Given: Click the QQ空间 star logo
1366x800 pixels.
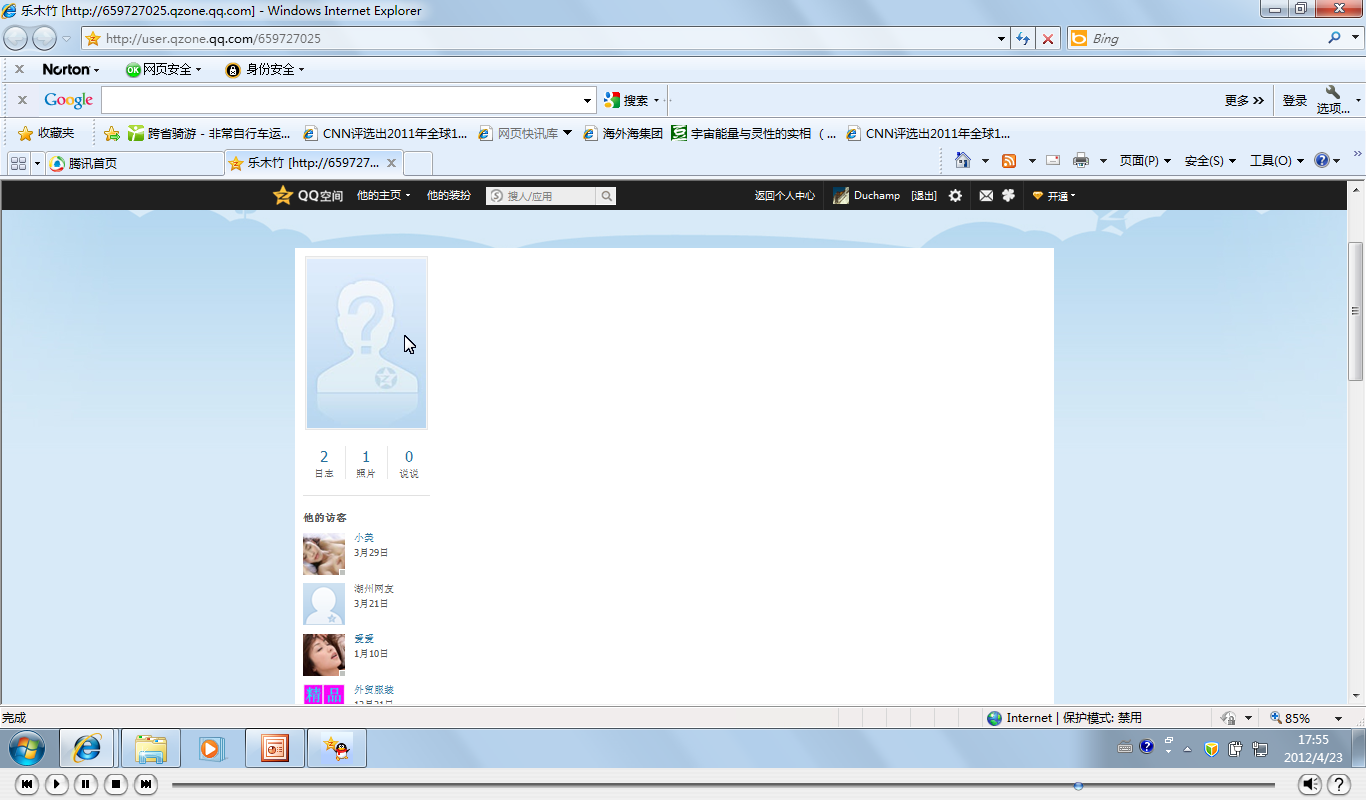Looking at the screenshot, I should click(283, 196).
